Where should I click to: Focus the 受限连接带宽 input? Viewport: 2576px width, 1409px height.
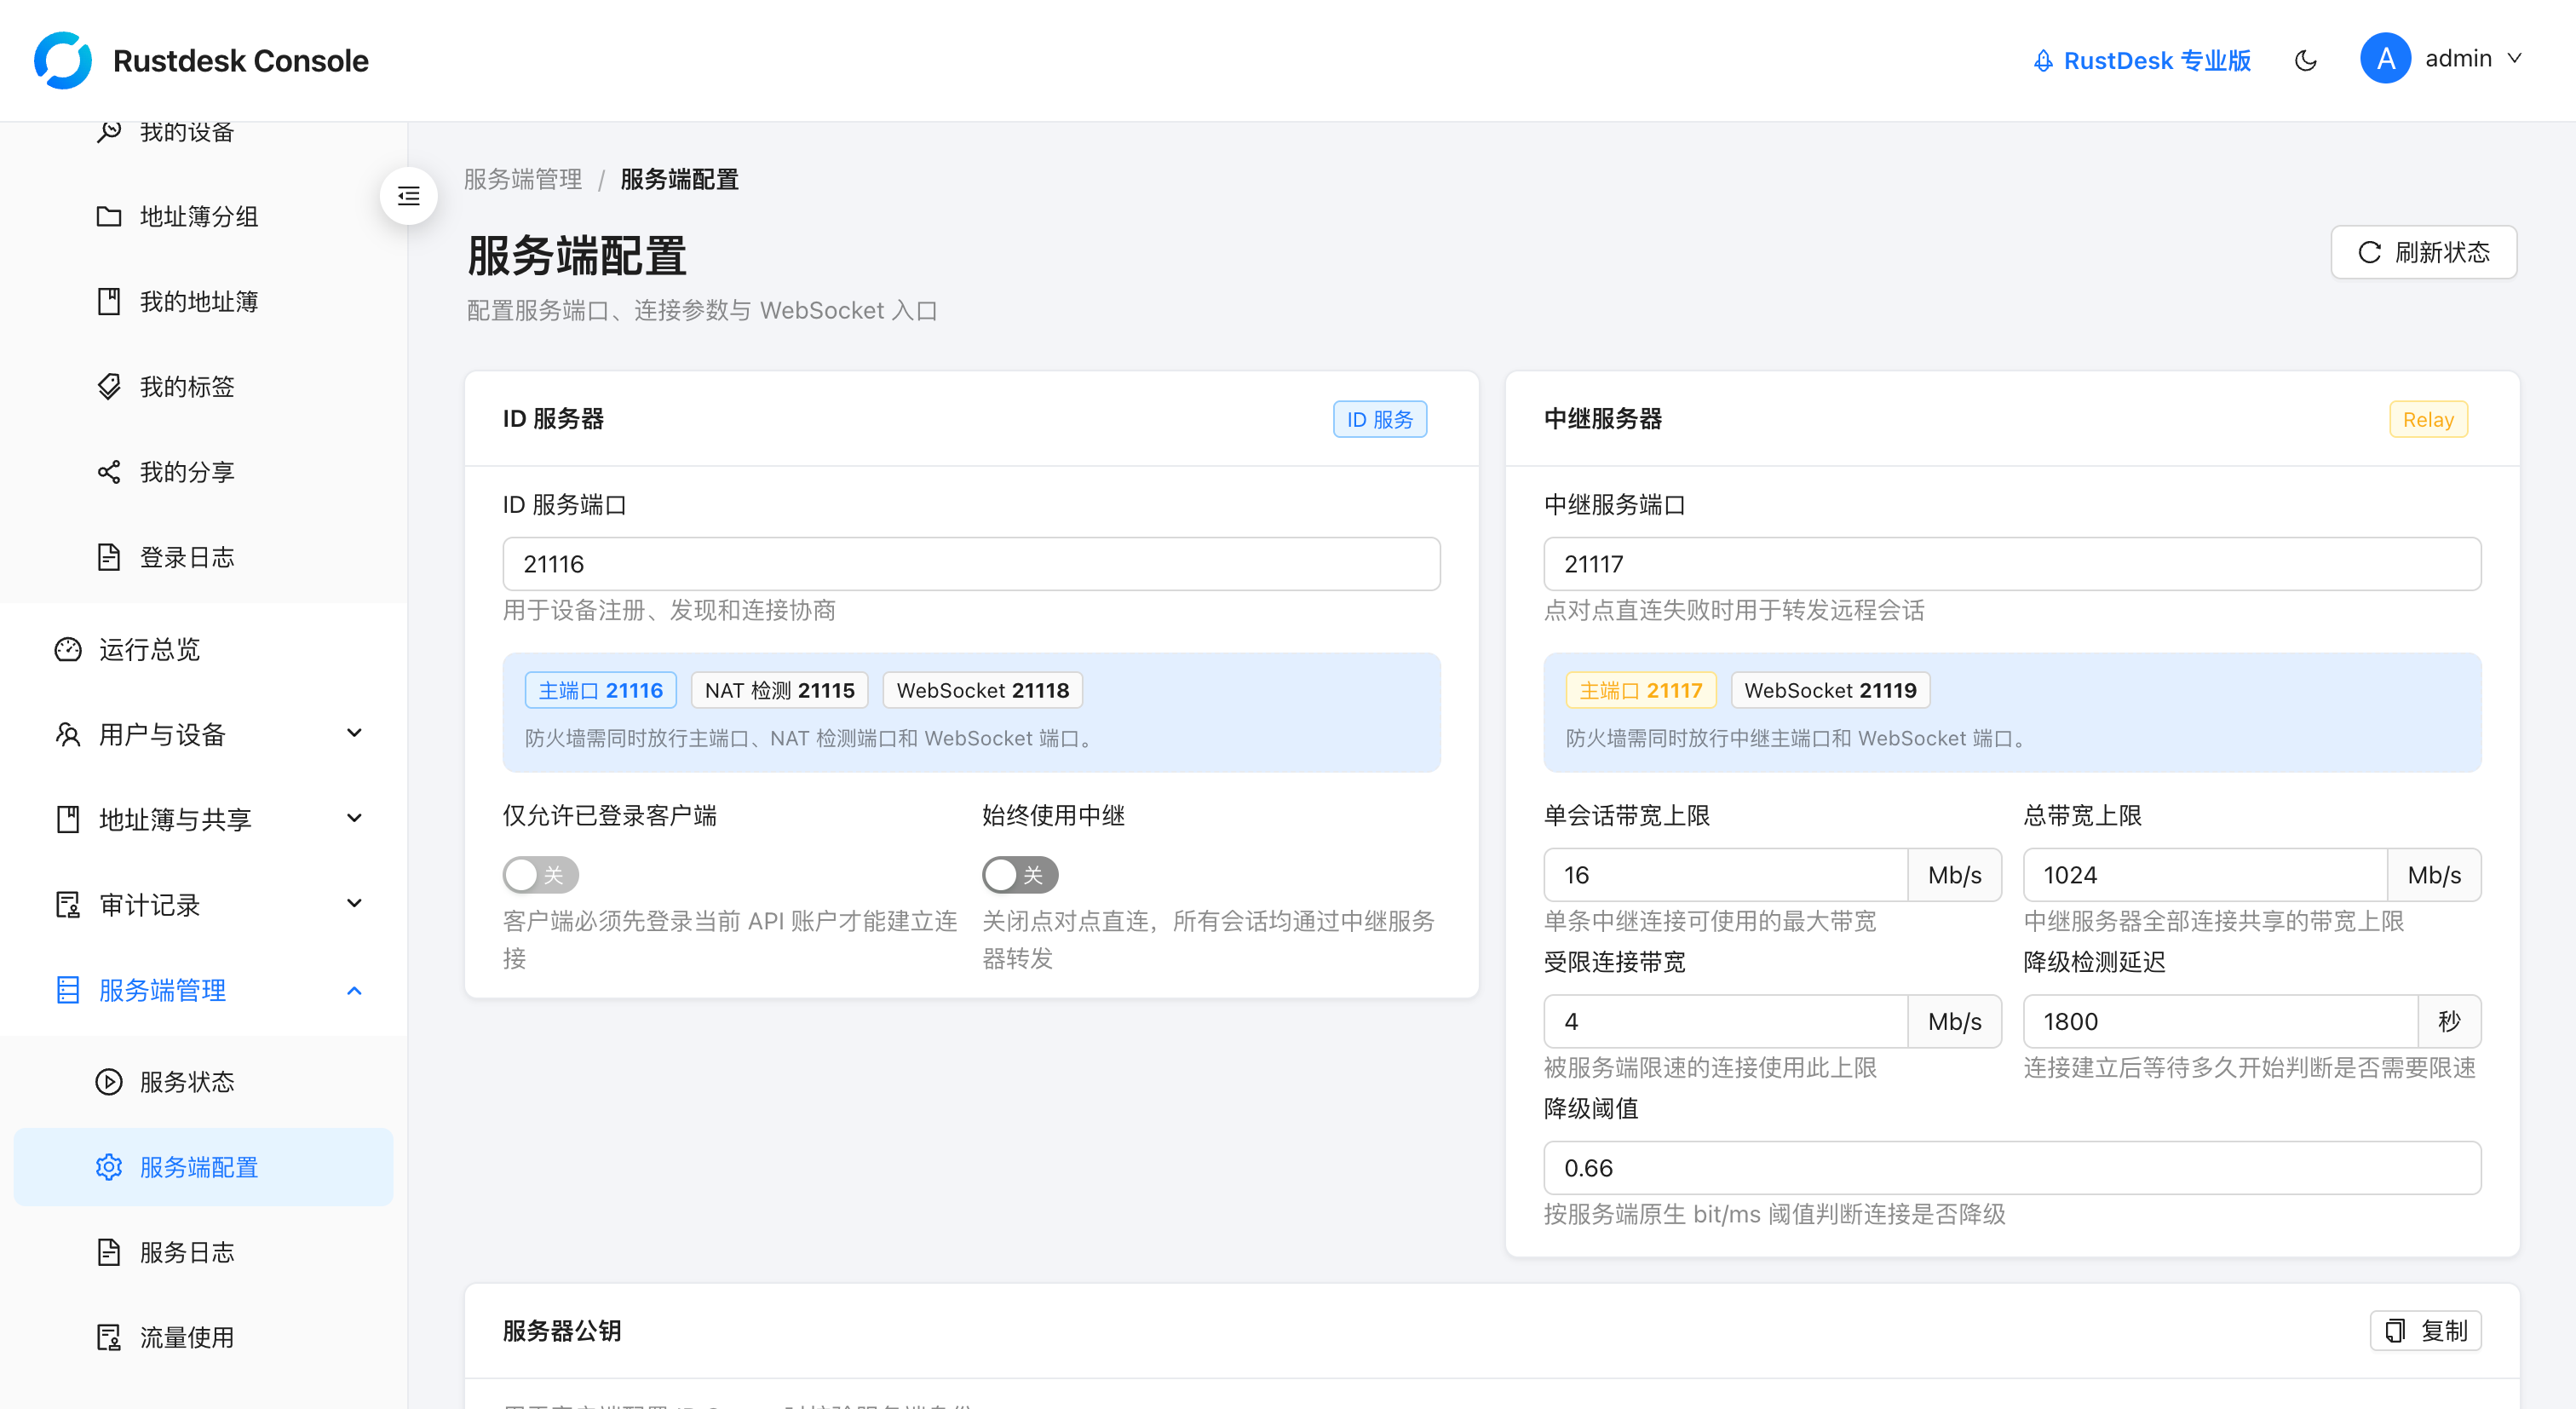[1725, 1021]
